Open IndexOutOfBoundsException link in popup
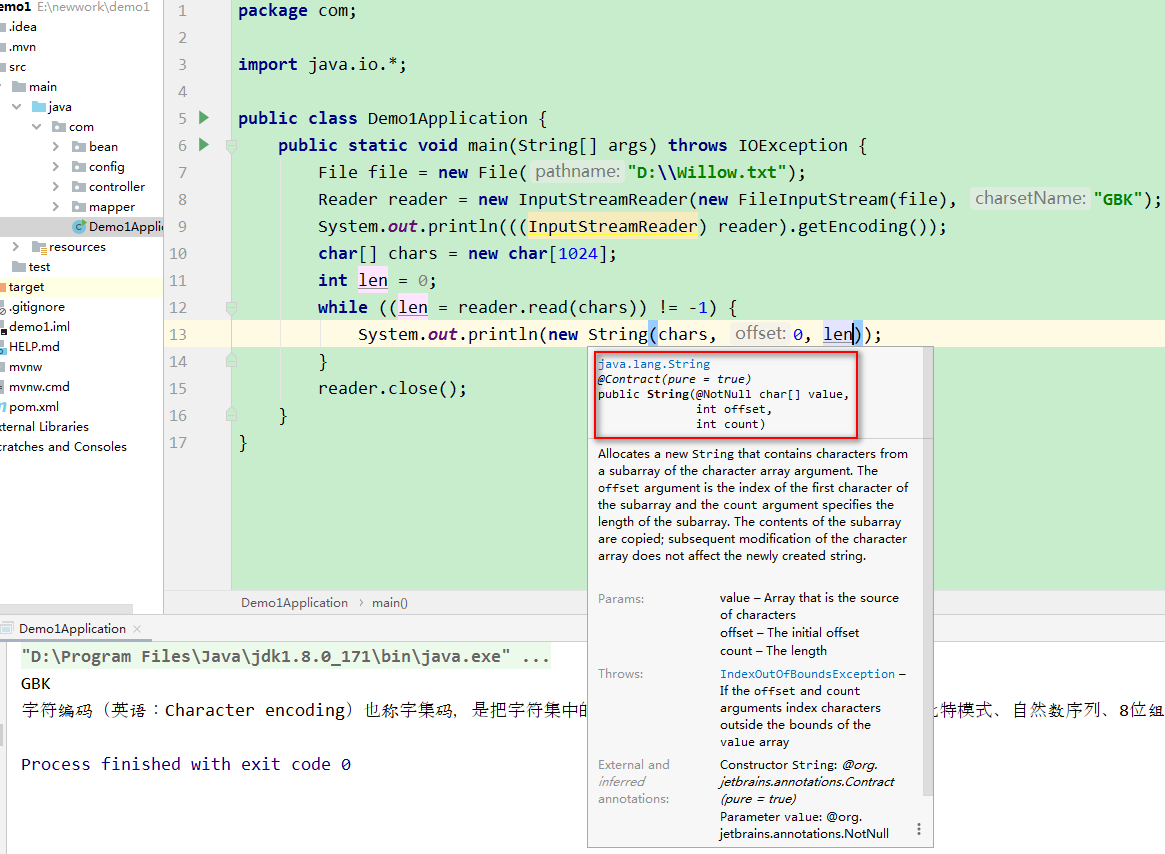The width and height of the screenshot is (1165, 854). [x=807, y=674]
